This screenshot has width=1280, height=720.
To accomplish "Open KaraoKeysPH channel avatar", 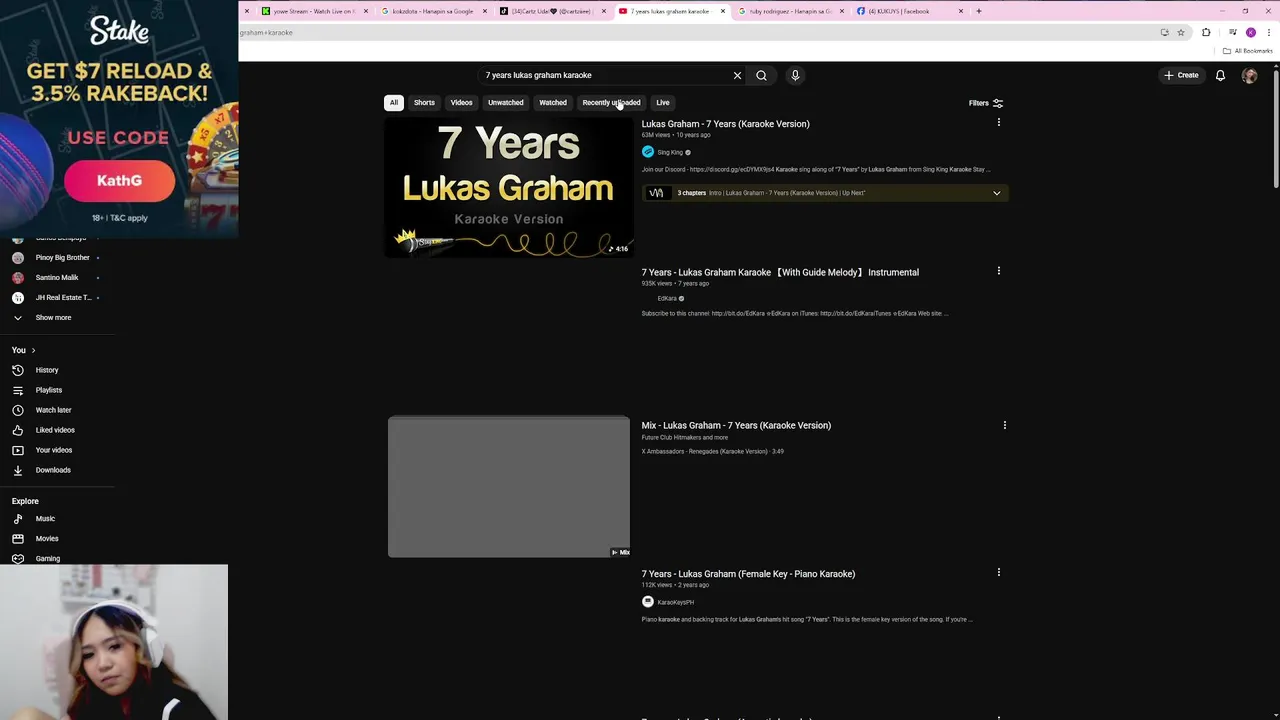I will tap(648, 602).
